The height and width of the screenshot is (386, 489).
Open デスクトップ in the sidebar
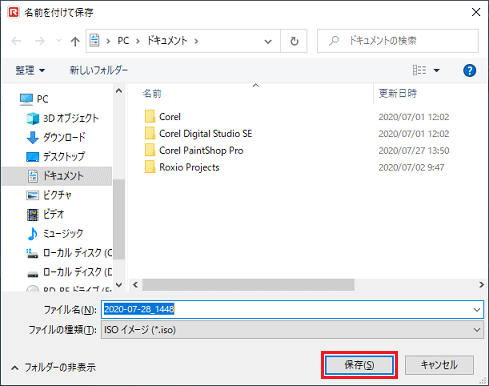tap(55, 156)
